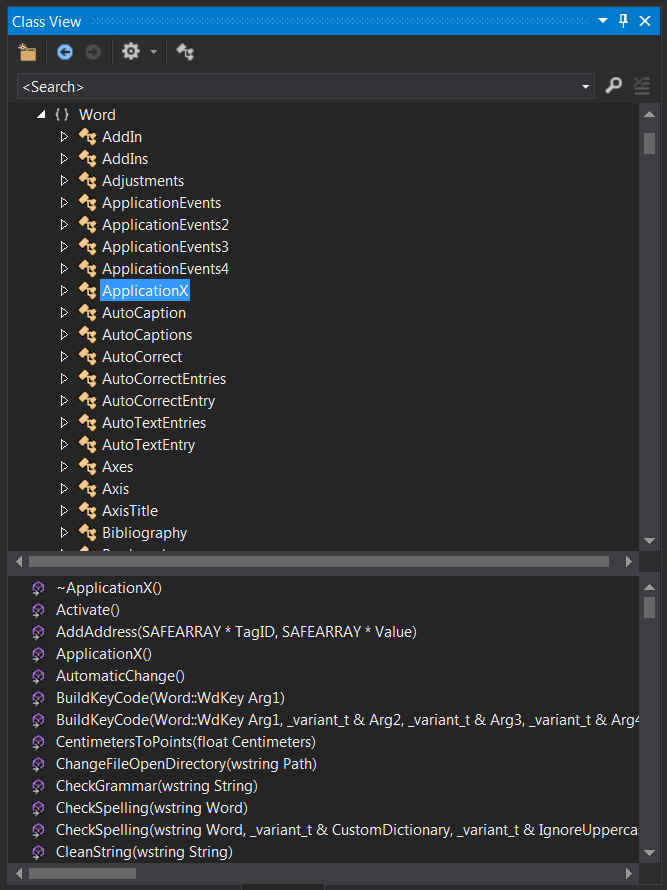
Task: Close the Class View panel
Action: (x=645, y=22)
